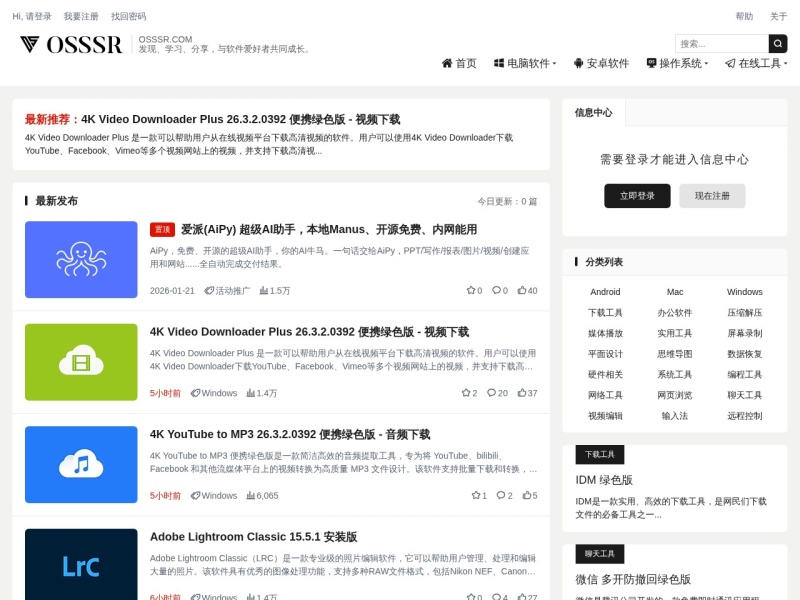Click the star favorite icon on AiPy post
Screen dimensions: 800x600
pyautogui.click(x=470, y=290)
